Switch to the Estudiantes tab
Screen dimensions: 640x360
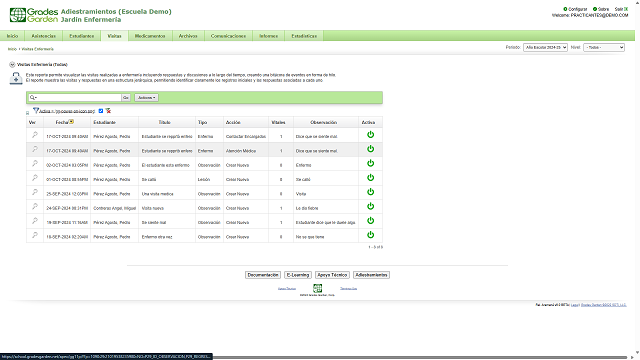[x=82, y=36]
